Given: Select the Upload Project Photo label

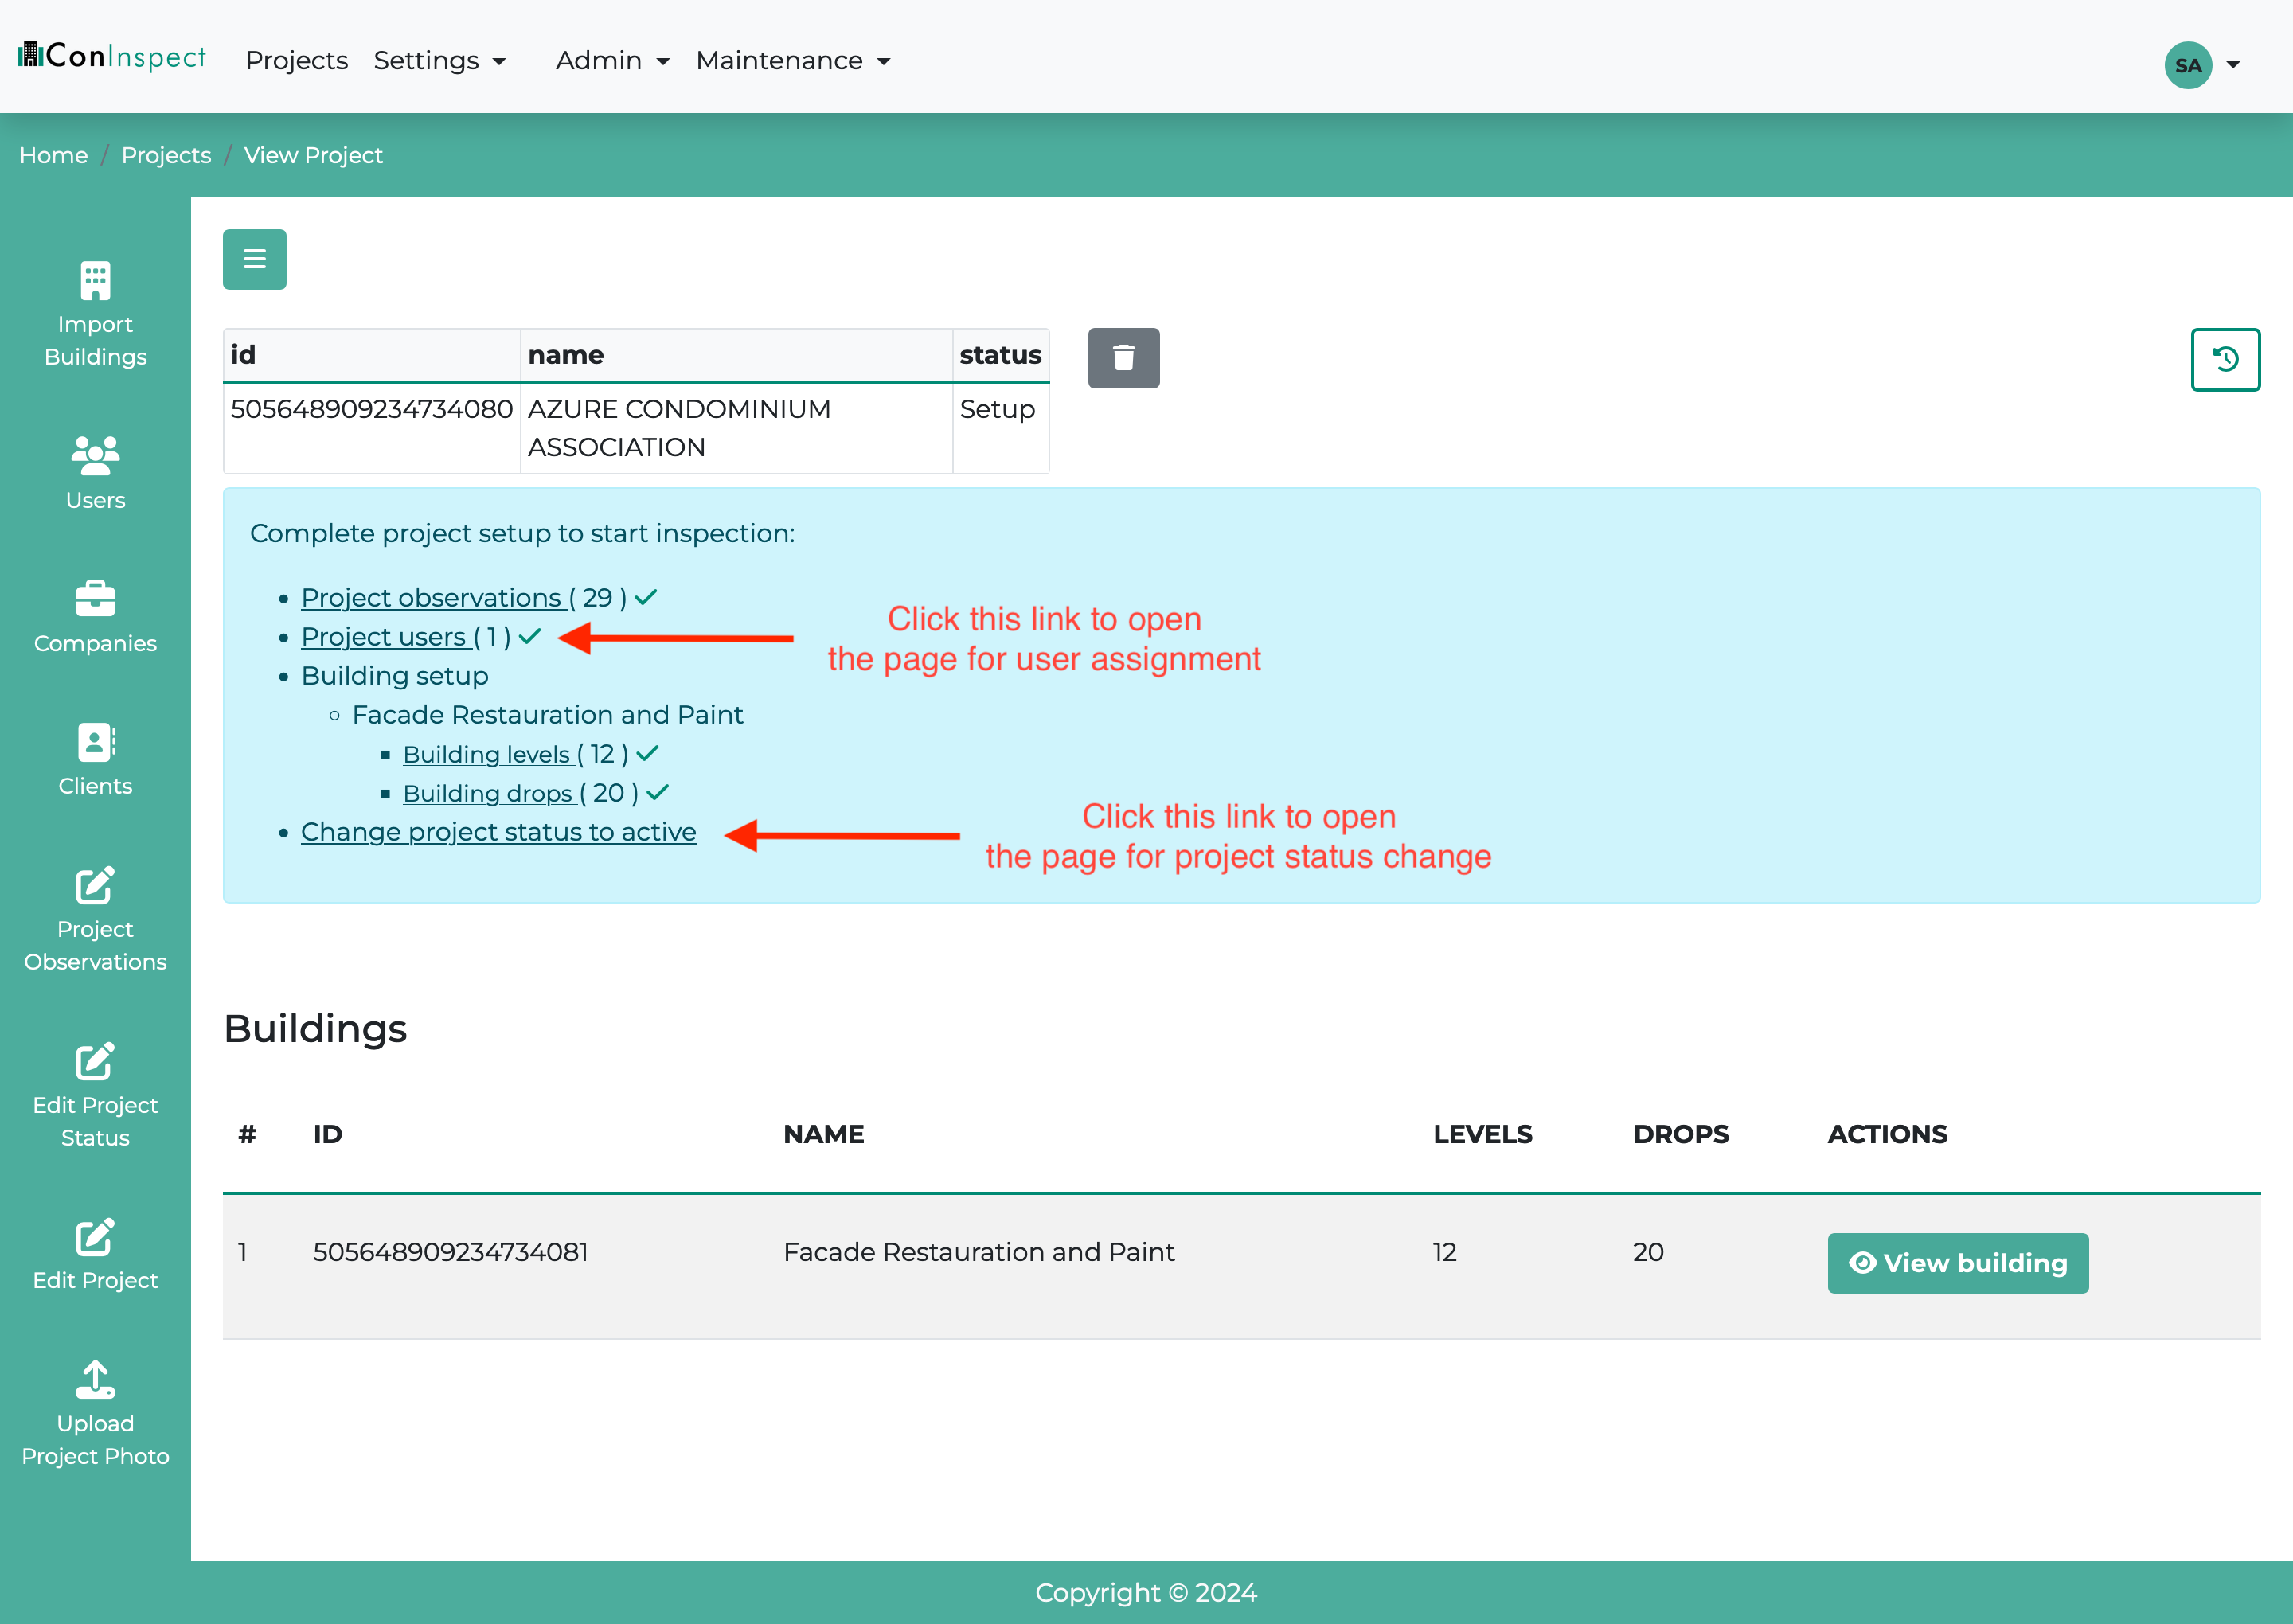Looking at the screenshot, I should pyautogui.click(x=95, y=1439).
